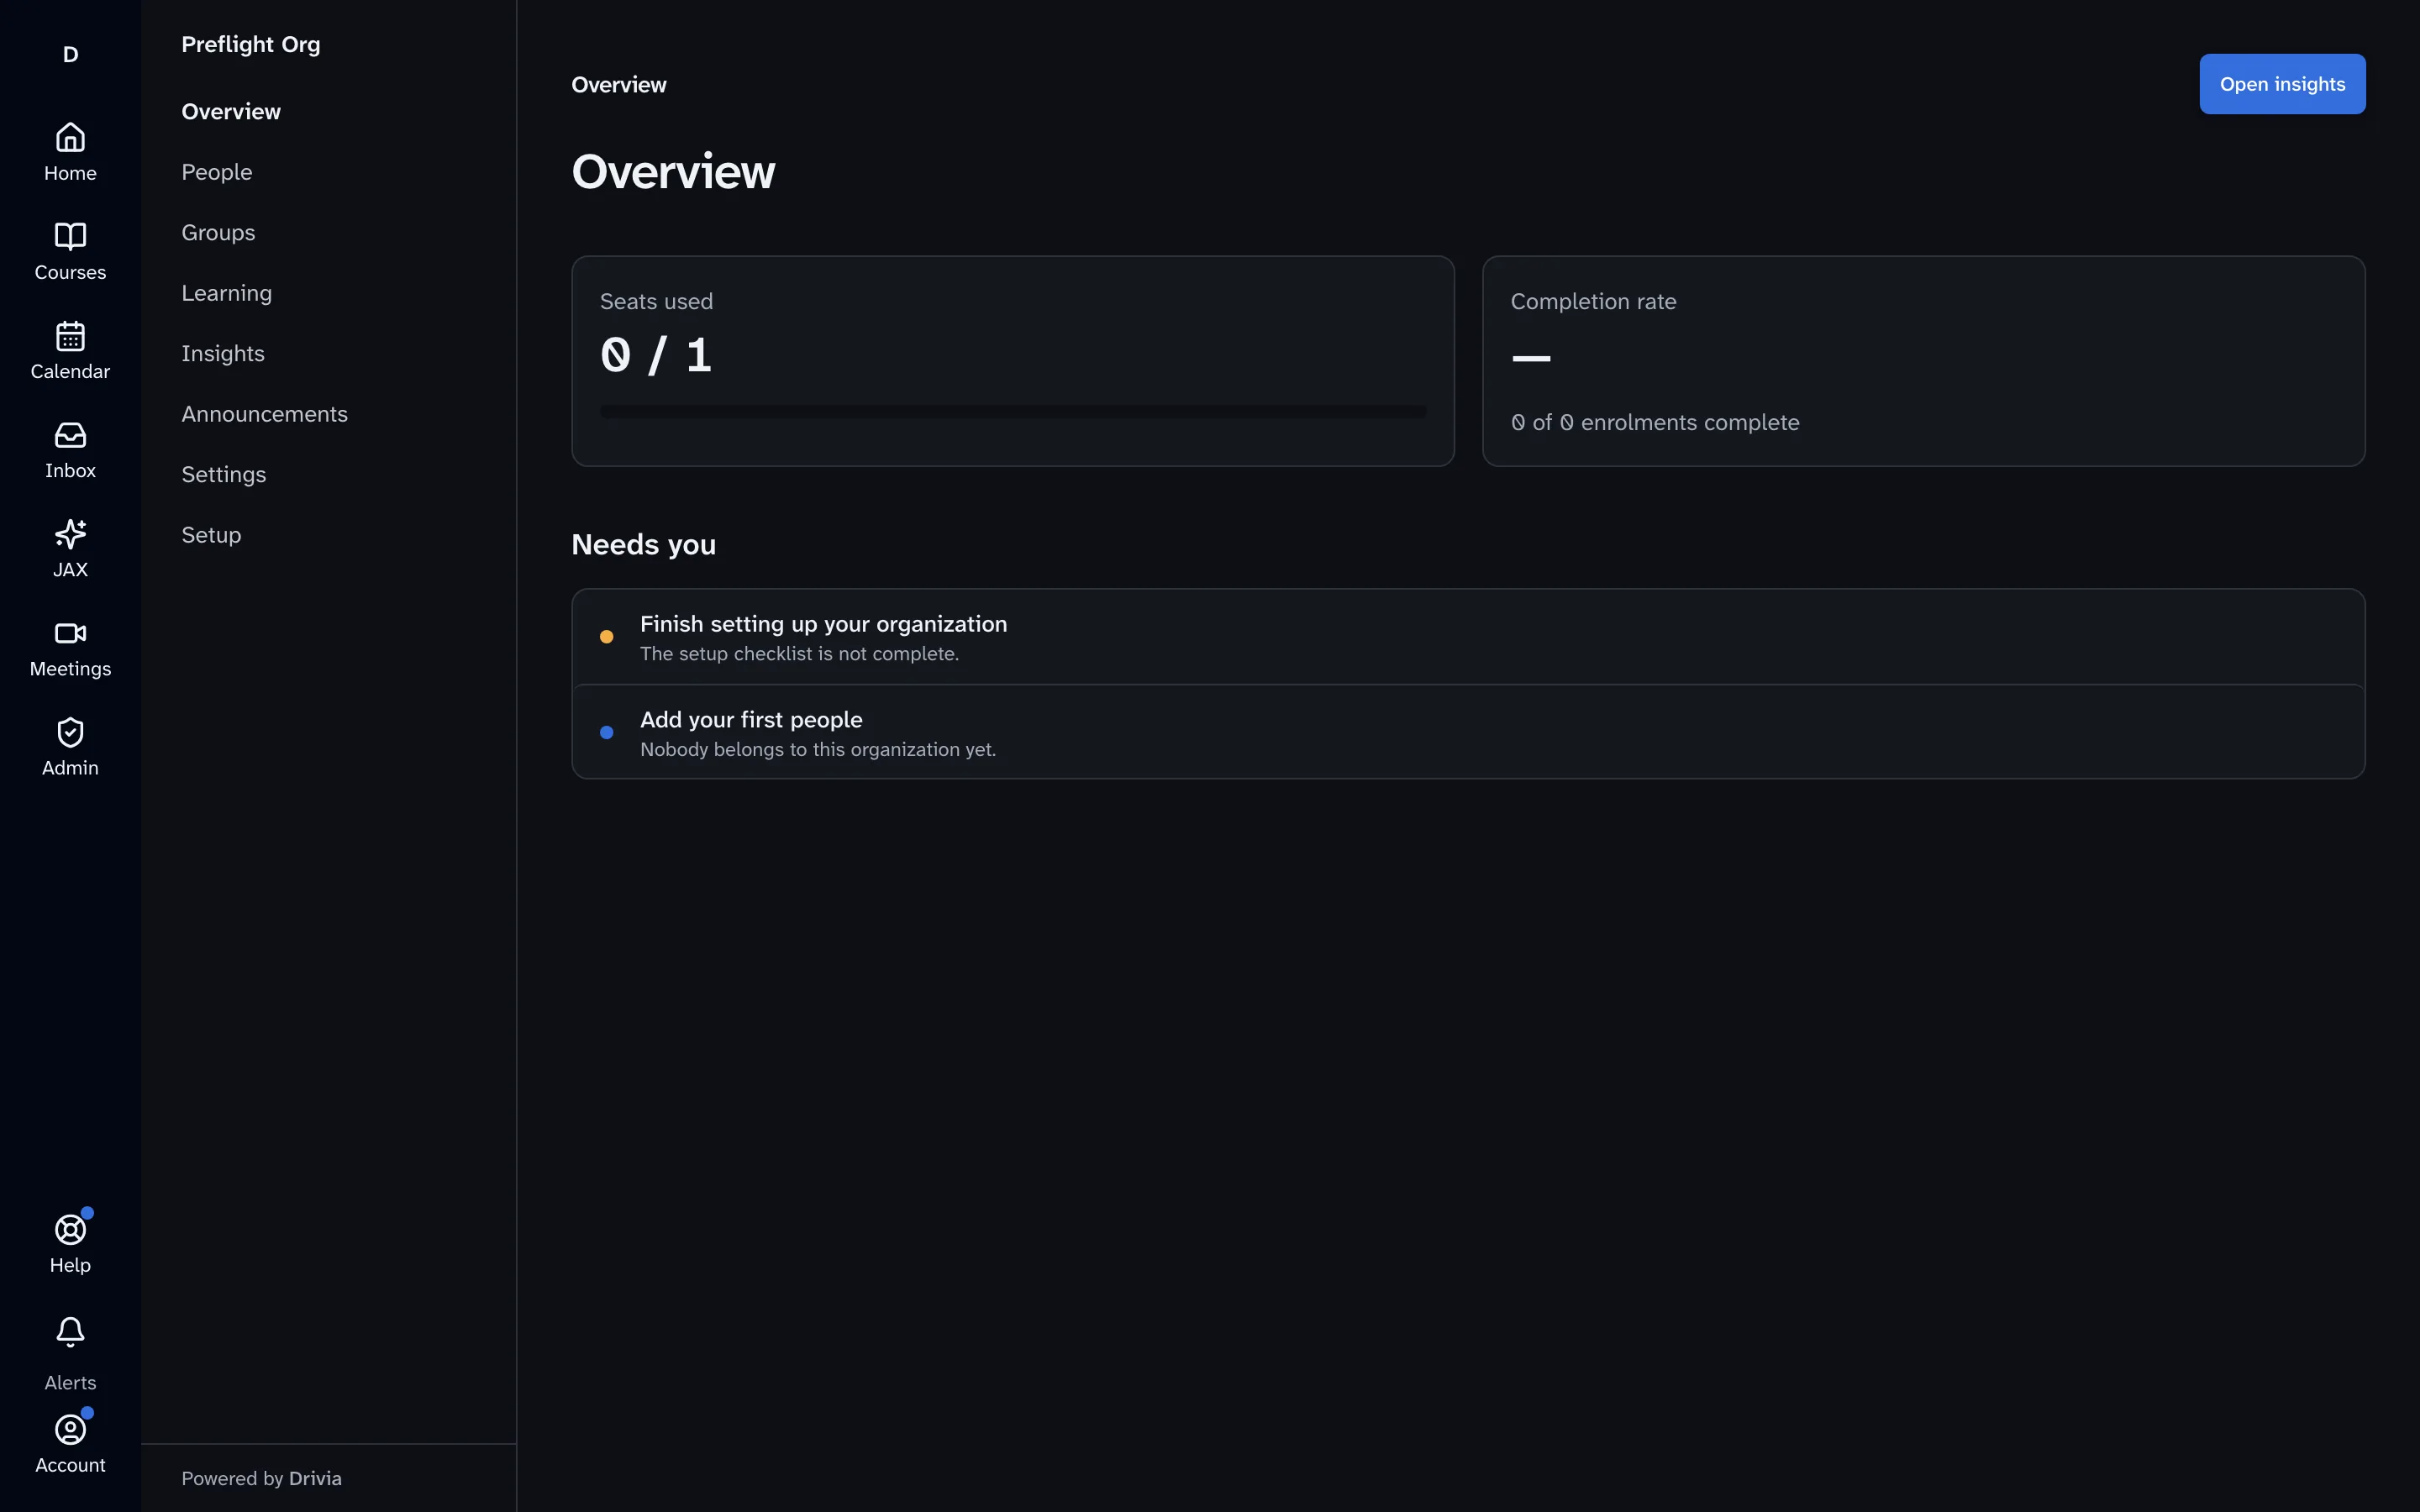Open Insights in the org menu
The height and width of the screenshot is (1512, 2420).
point(223,353)
